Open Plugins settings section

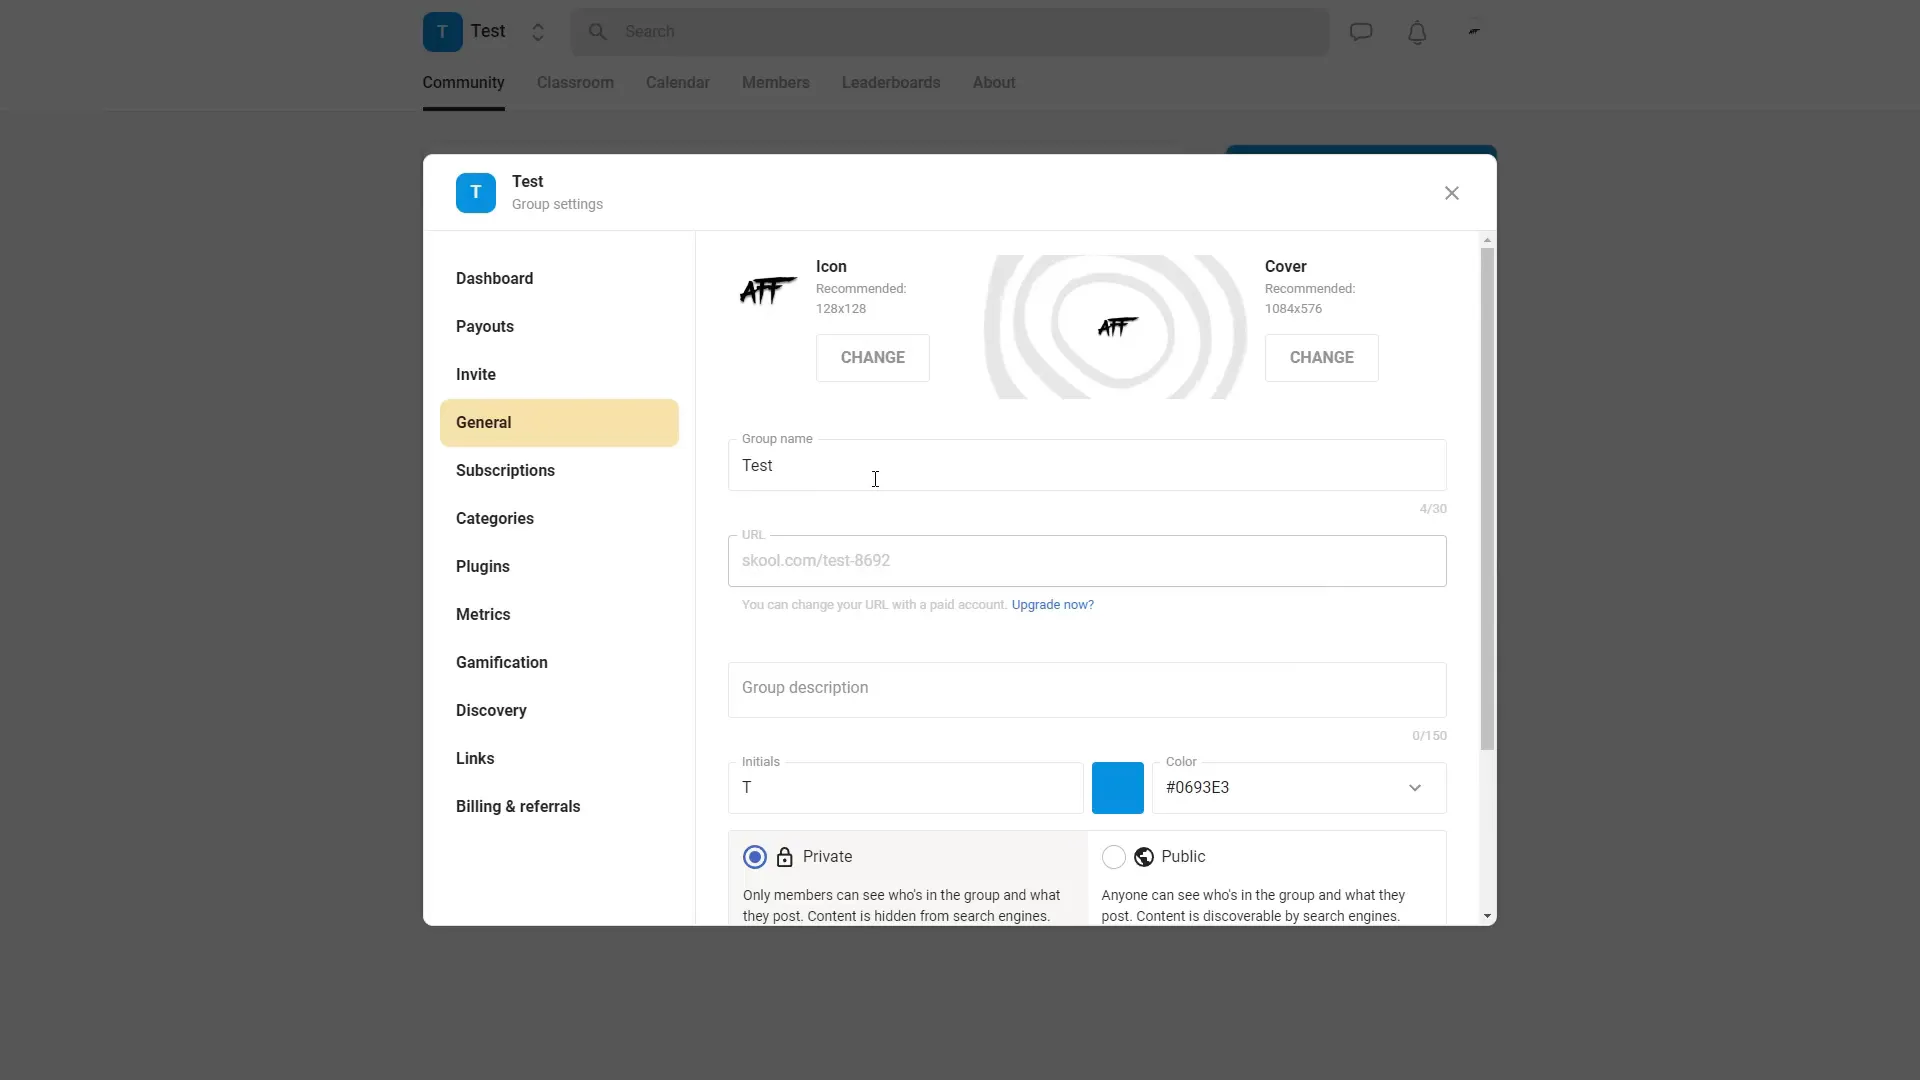(559, 567)
